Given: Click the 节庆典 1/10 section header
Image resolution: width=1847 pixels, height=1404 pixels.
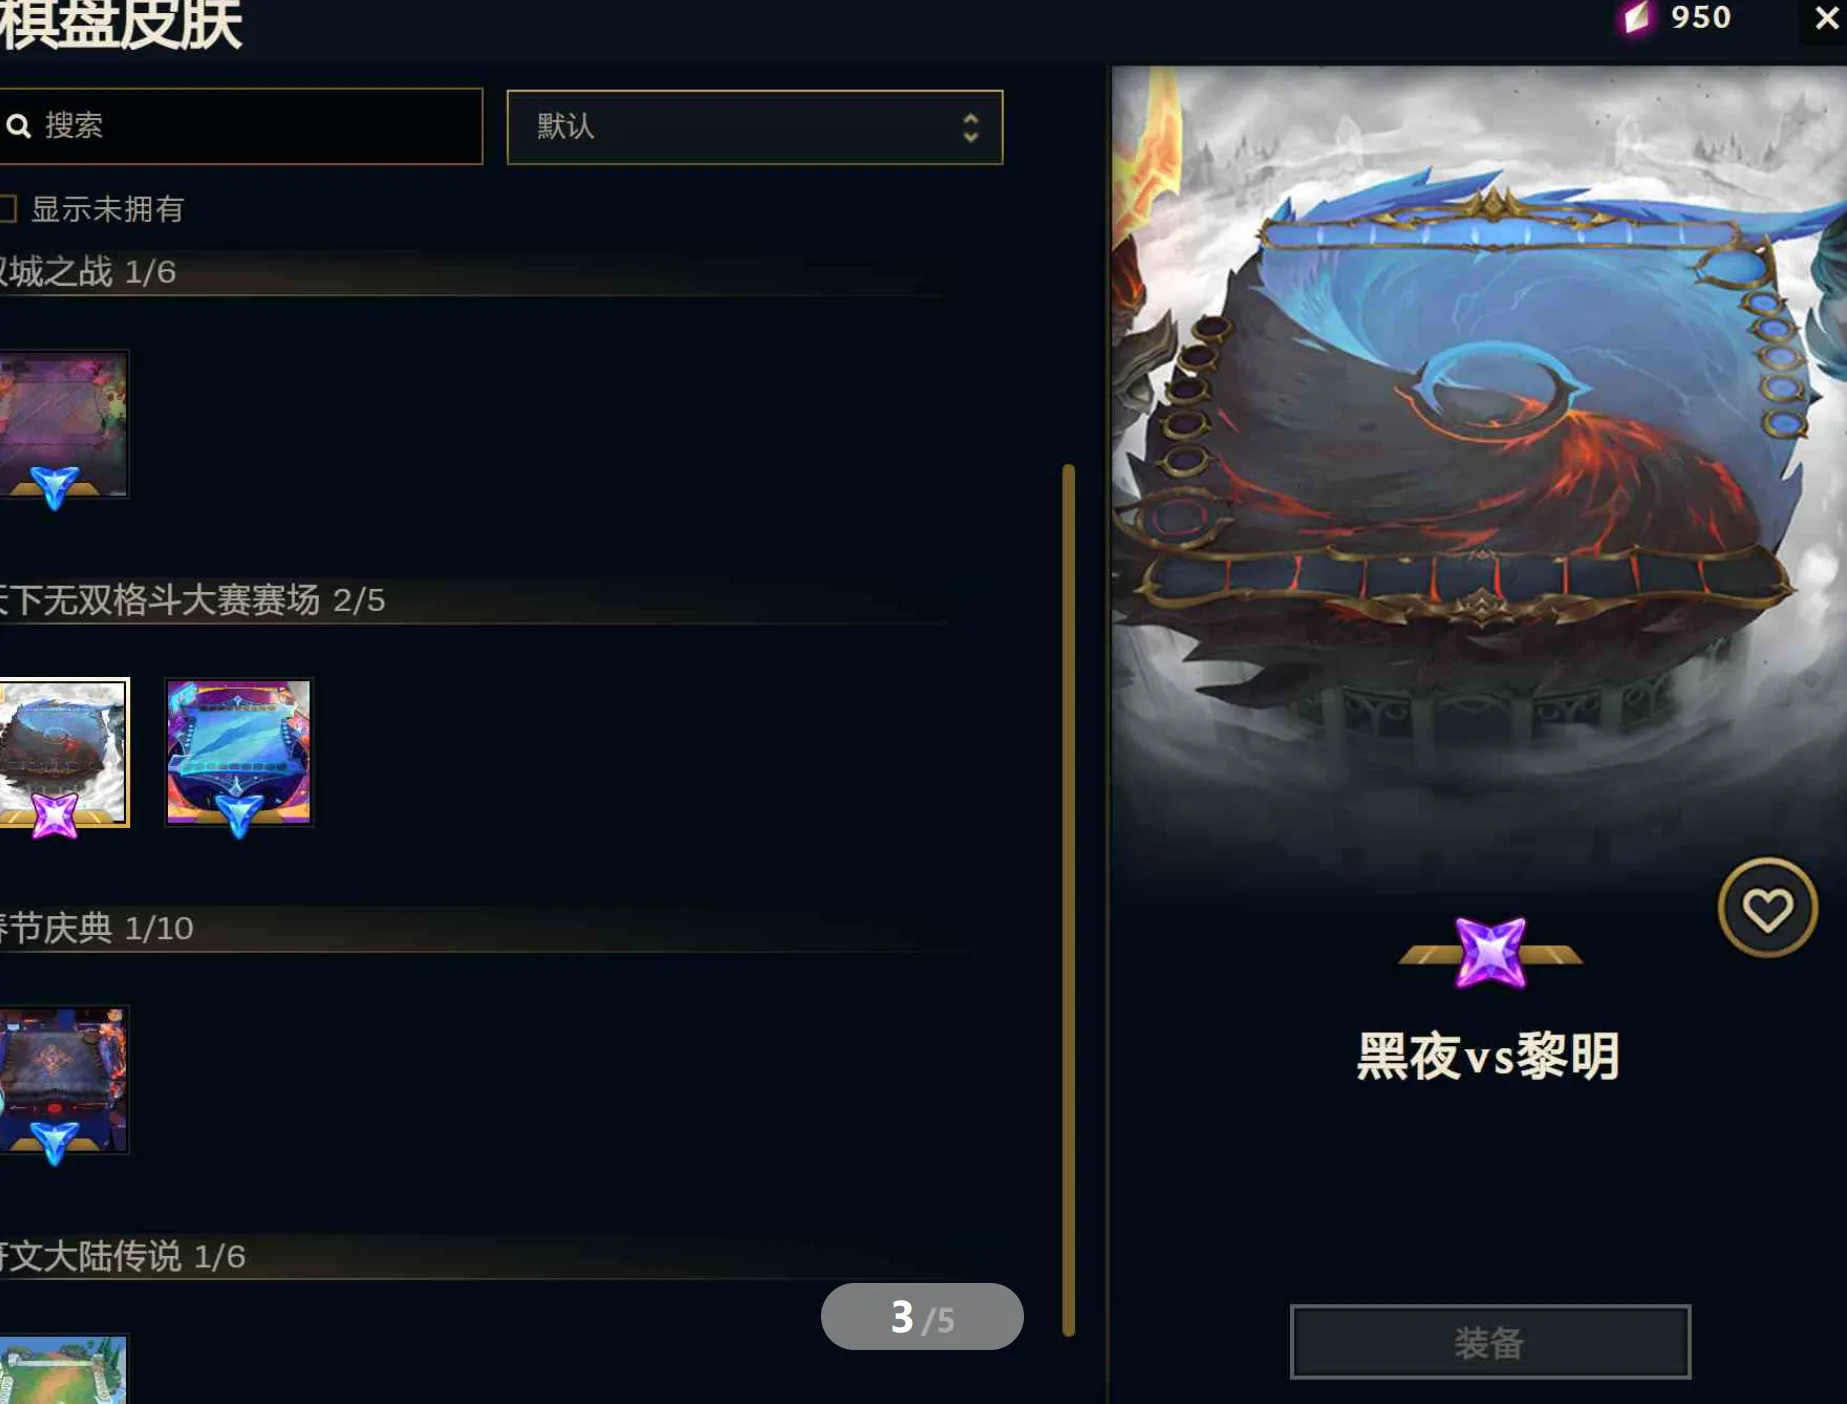Looking at the screenshot, I should pos(96,928).
